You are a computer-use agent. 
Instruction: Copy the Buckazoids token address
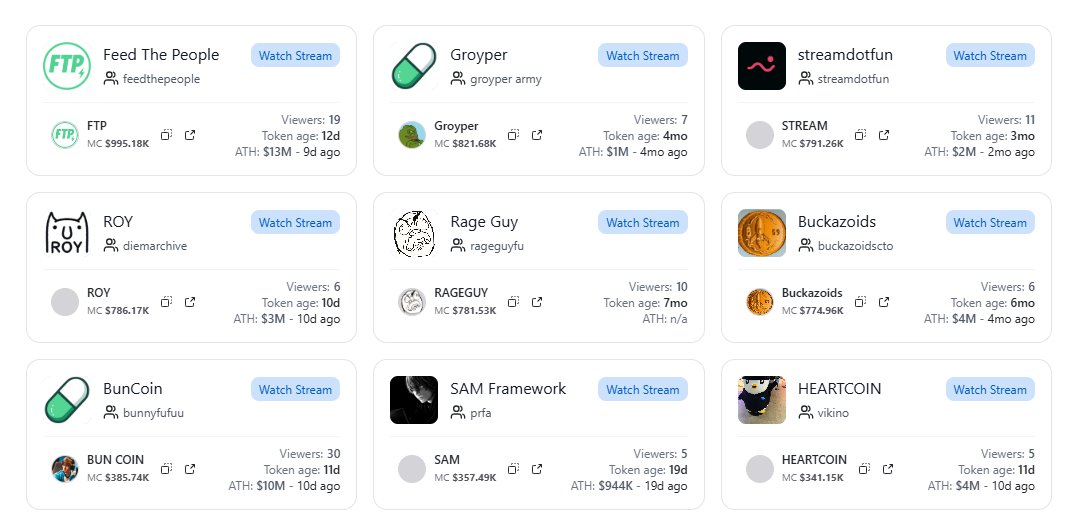[861, 302]
